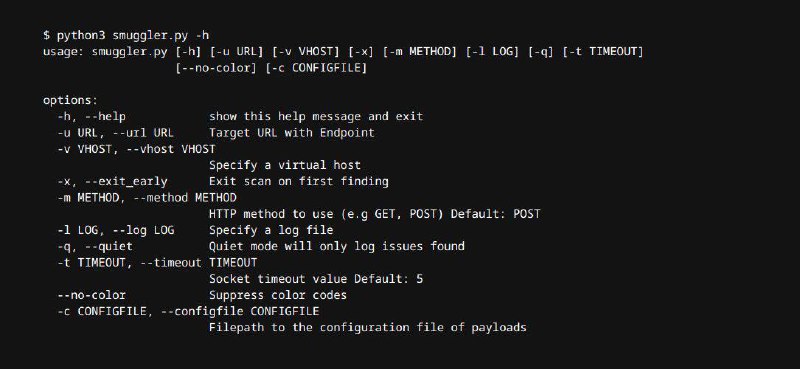This screenshot has width=800, height=369.
Task: Click the '[-v VHOST]' usage argument
Action: (x=306, y=52)
